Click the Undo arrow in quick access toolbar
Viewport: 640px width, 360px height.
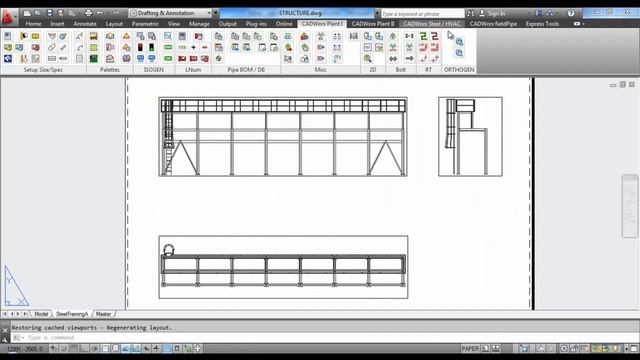pyautogui.click(x=100, y=13)
